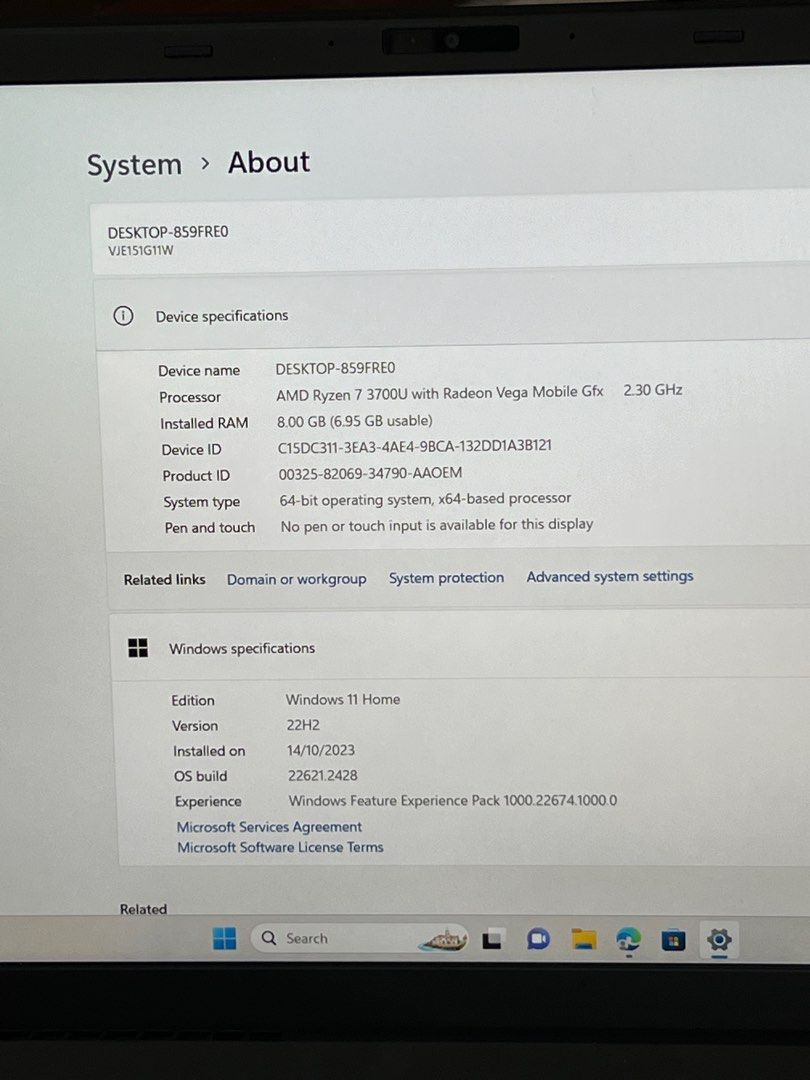Viewport: 810px width, 1080px height.
Task: Click the 64-bit operating system text
Action: click(x=425, y=499)
